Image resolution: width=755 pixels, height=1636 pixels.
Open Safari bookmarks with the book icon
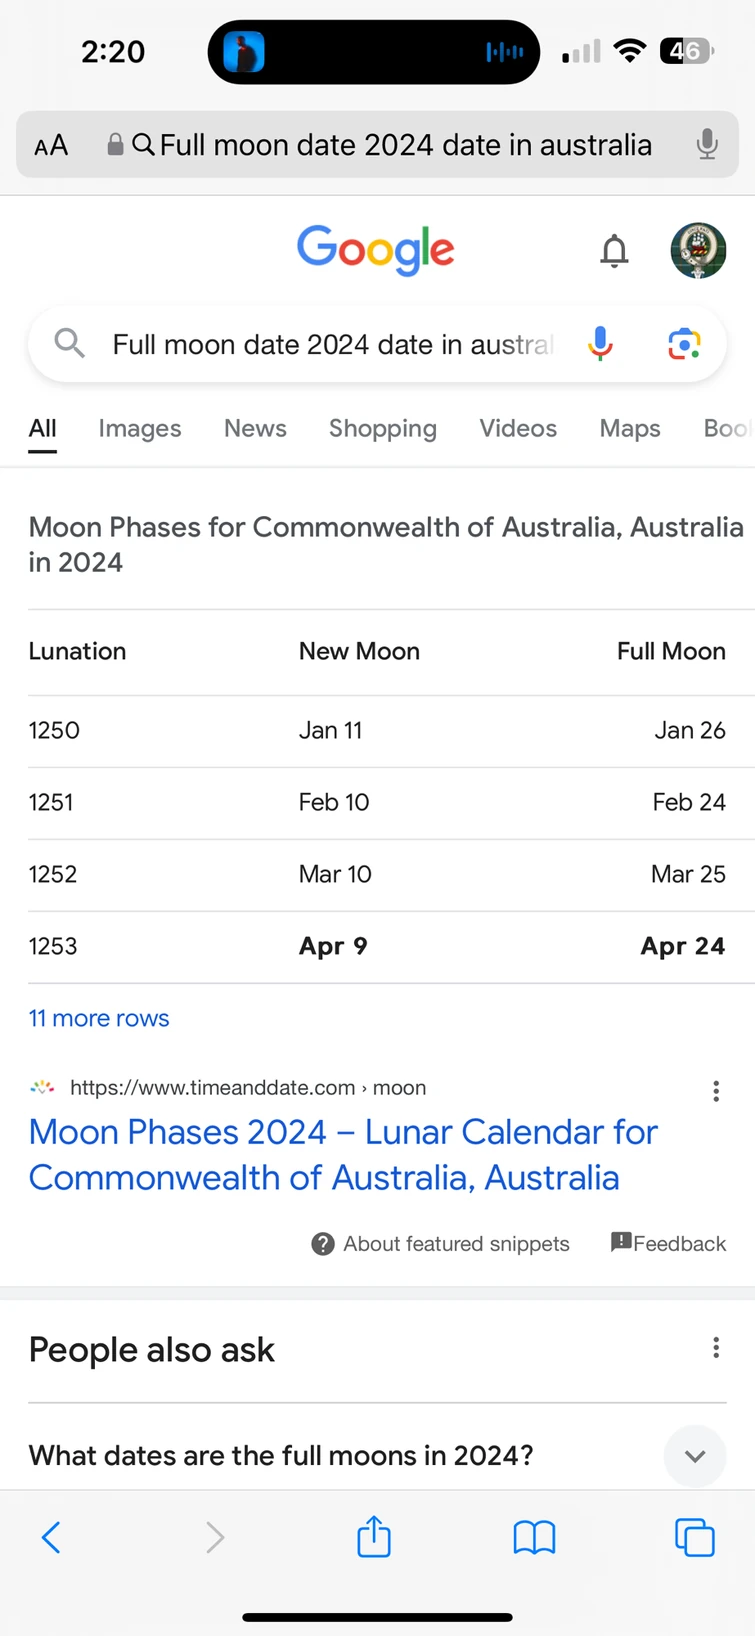[534, 1538]
